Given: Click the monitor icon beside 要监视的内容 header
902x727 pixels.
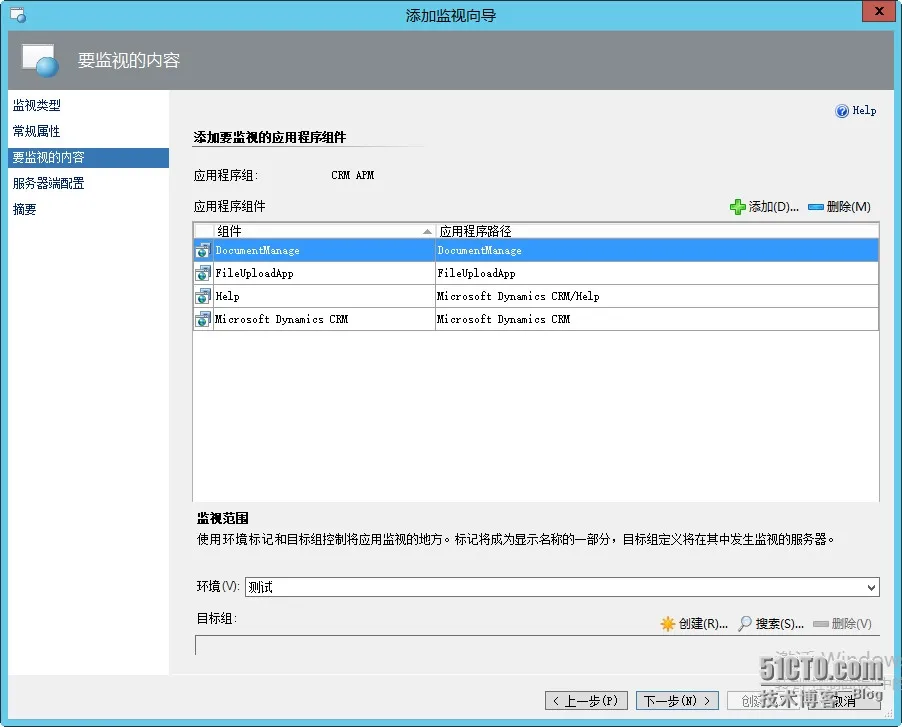Looking at the screenshot, I should pyautogui.click(x=40, y=60).
